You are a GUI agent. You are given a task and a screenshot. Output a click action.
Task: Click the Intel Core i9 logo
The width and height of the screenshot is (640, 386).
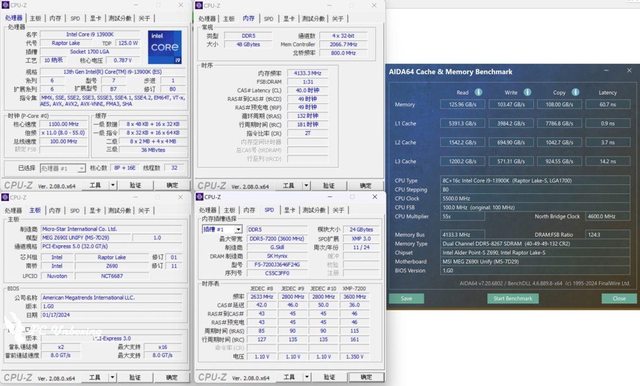pyautogui.click(x=165, y=47)
